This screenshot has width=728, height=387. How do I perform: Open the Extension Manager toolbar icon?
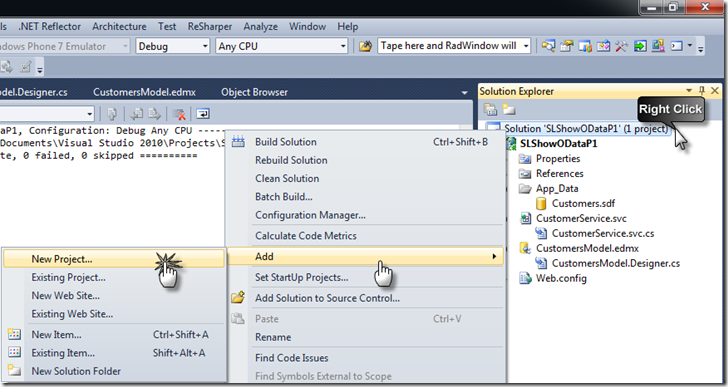pos(658,46)
